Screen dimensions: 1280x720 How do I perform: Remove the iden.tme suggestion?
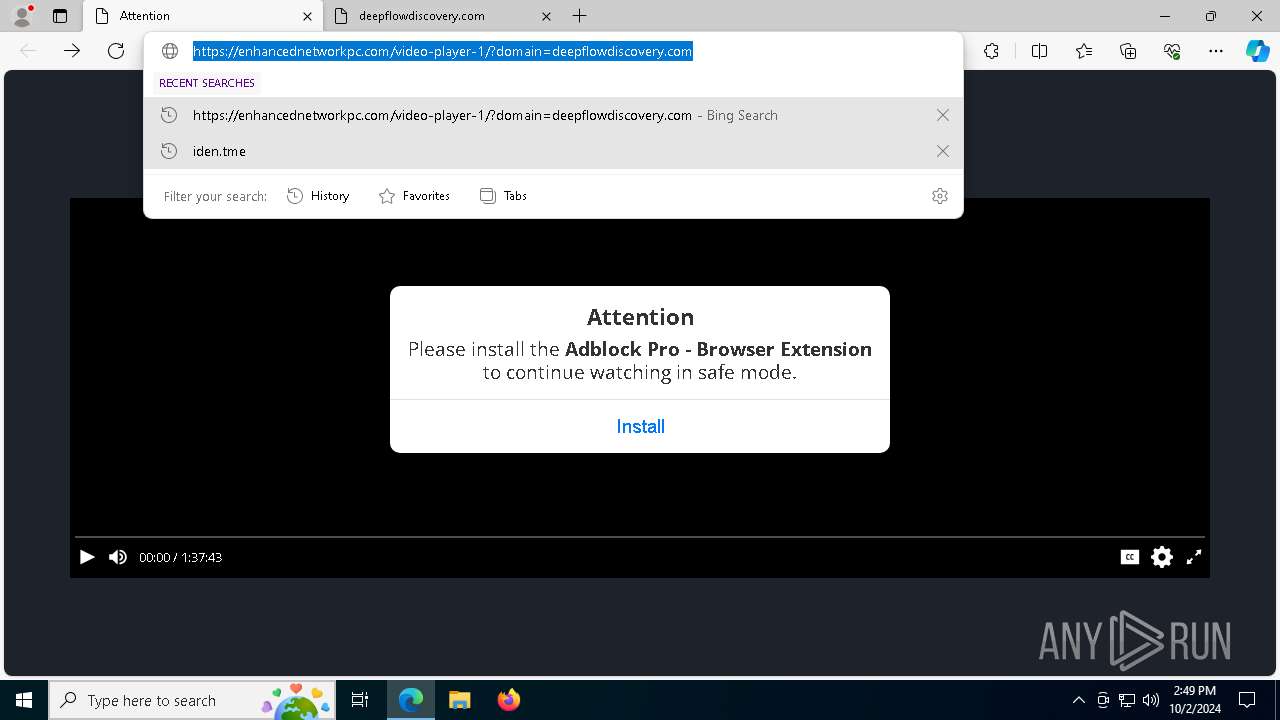[x=942, y=151]
